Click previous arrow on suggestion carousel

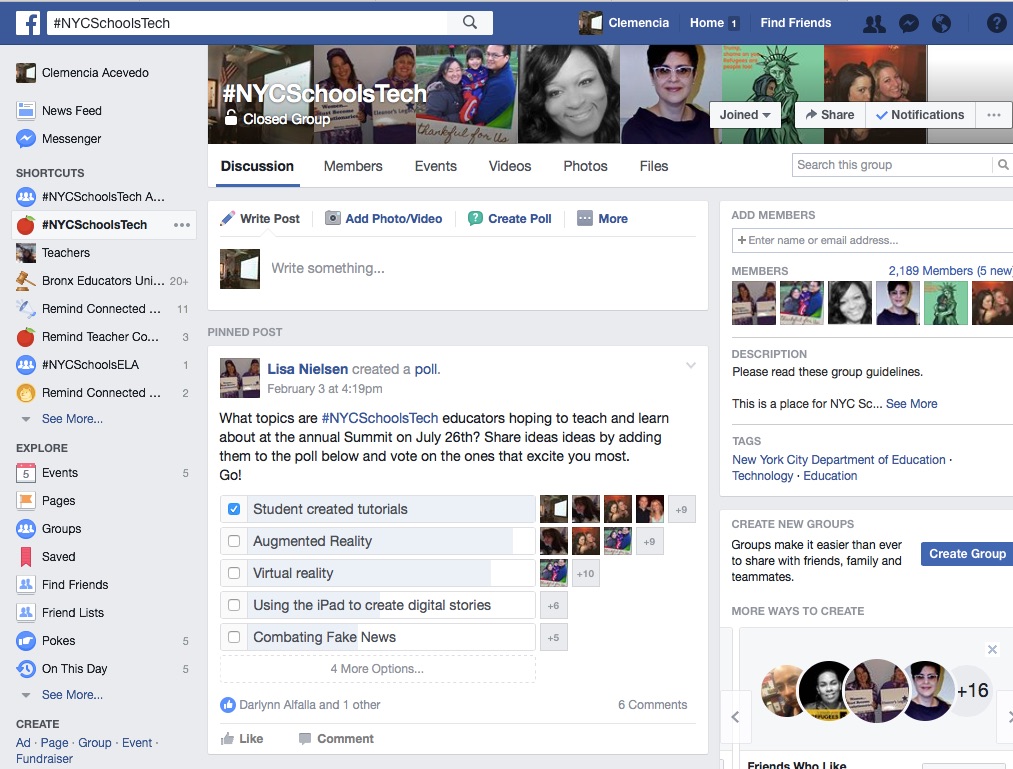735,717
